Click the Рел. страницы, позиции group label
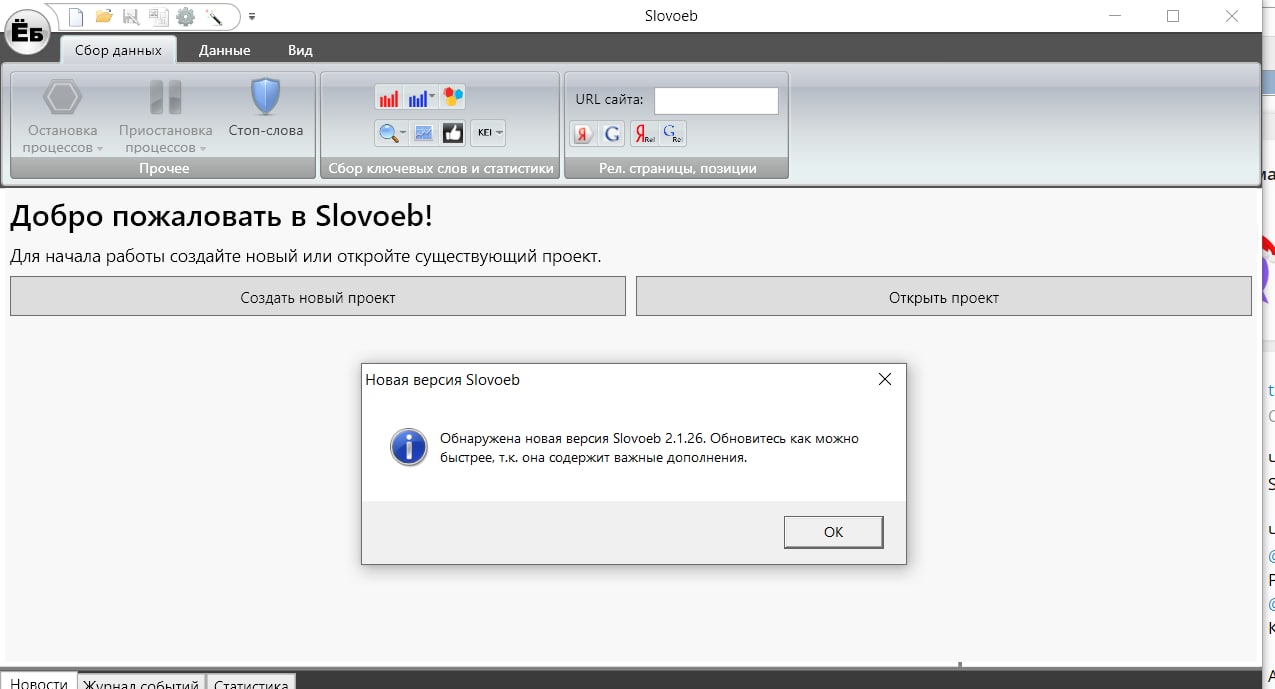Screen dimensions: 1275x689 tap(677, 168)
